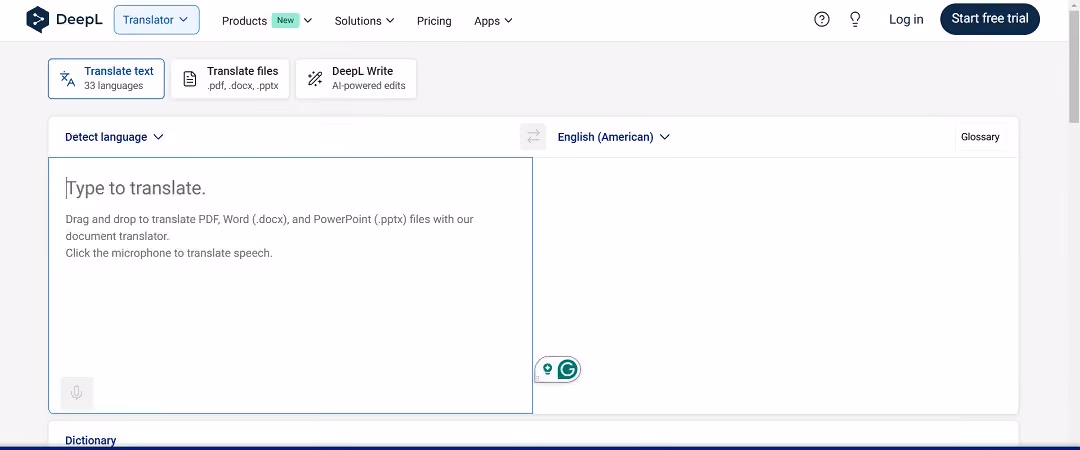Click the DeepL Write magic pen icon
The width and height of the screenshot is (1080, 450).
click(x=315, y=79)
